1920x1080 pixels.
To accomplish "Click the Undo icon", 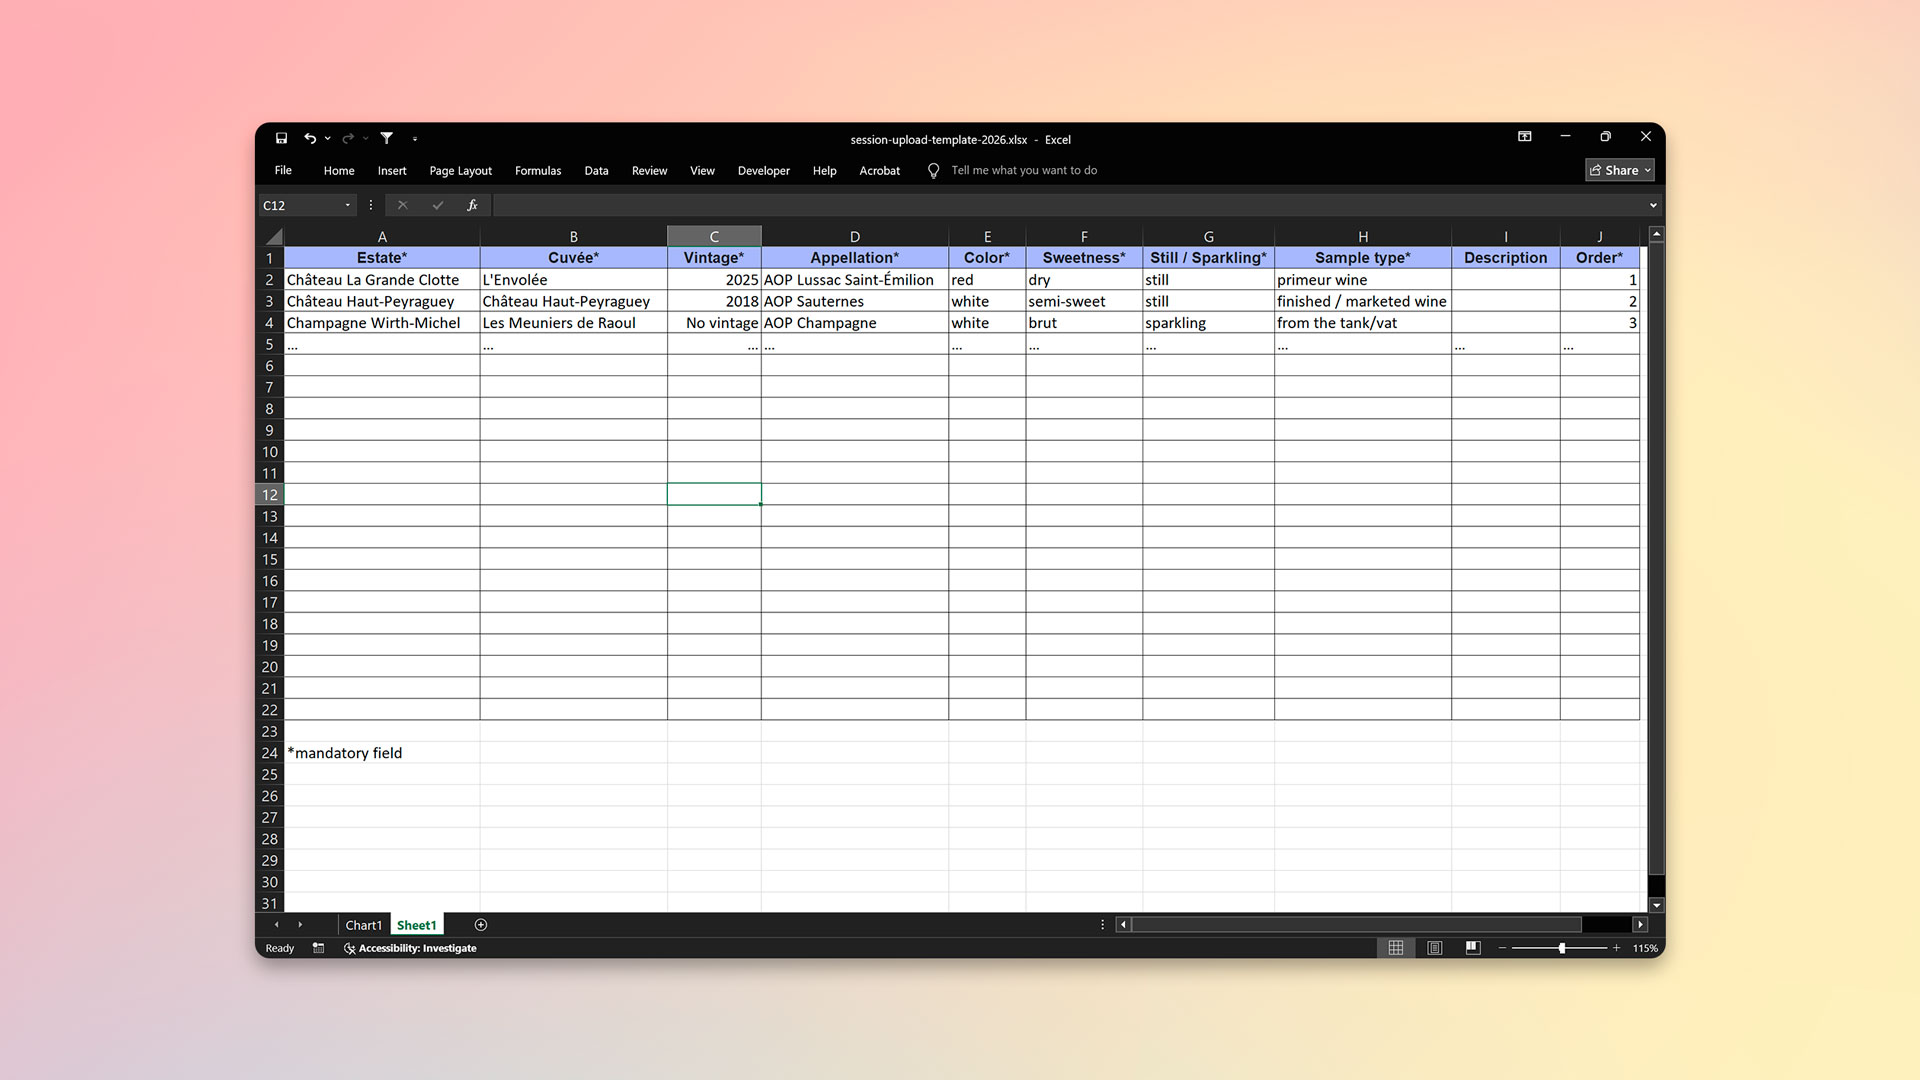I will click(311, 139).
